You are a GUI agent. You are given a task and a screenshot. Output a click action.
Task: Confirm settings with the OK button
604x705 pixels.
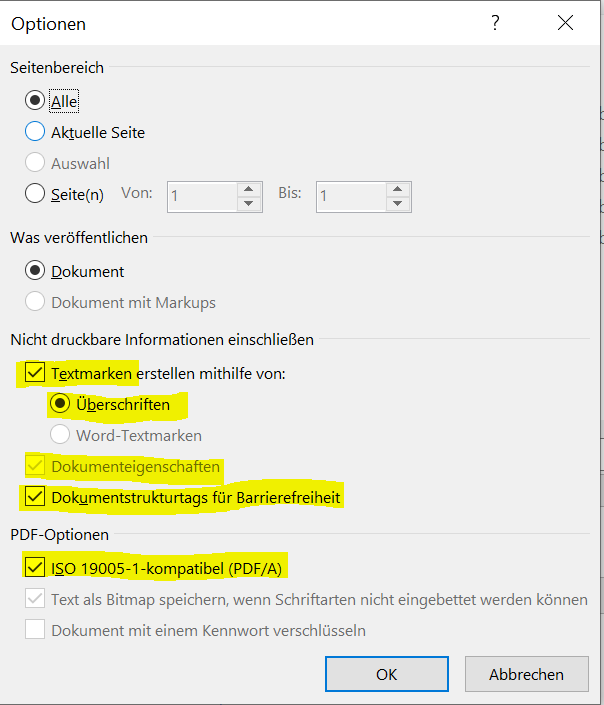click(x=387, y=674)
